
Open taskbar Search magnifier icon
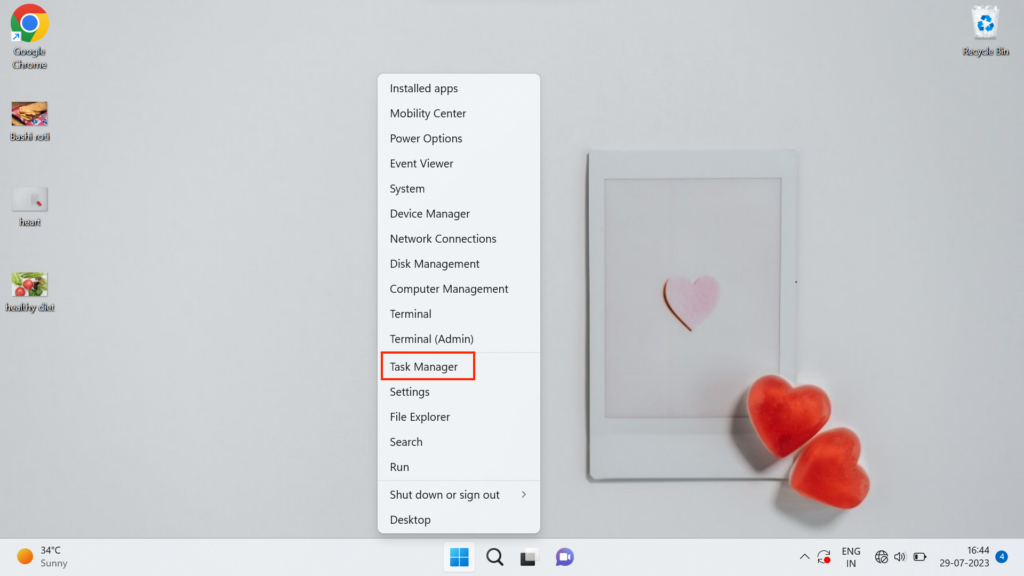(494, 557)
